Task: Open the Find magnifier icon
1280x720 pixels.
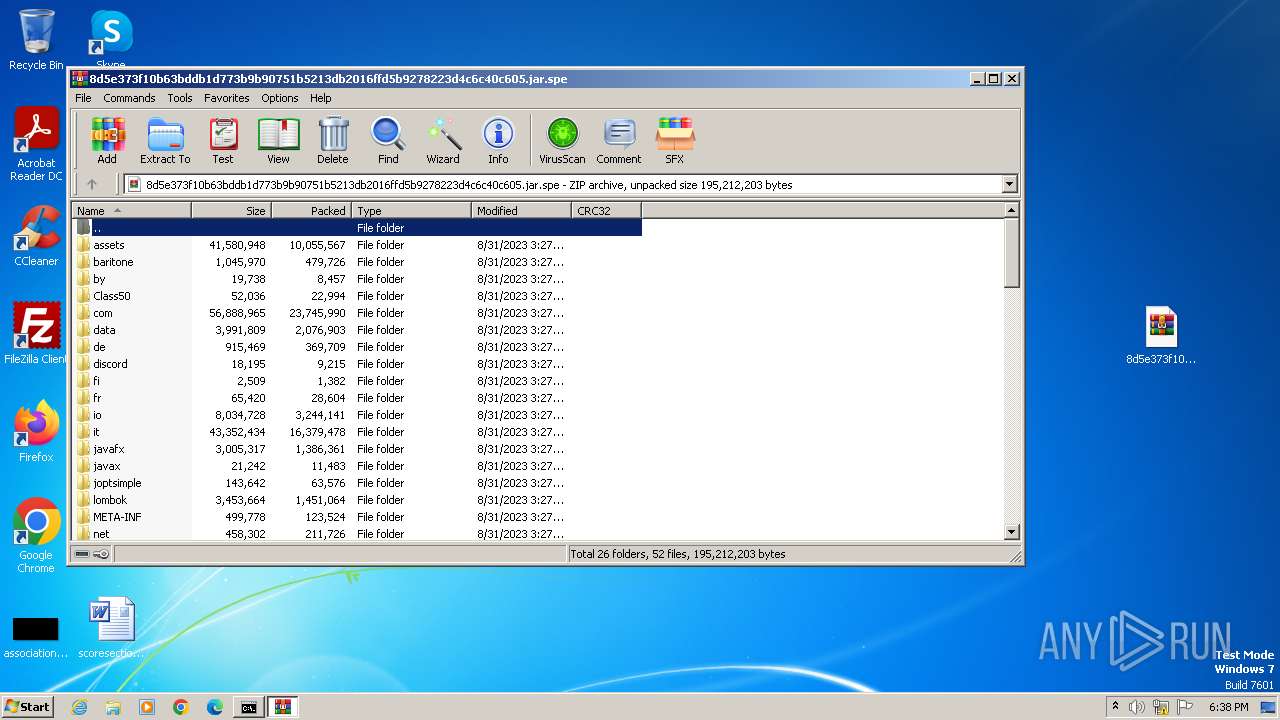Action: point(388,140)
